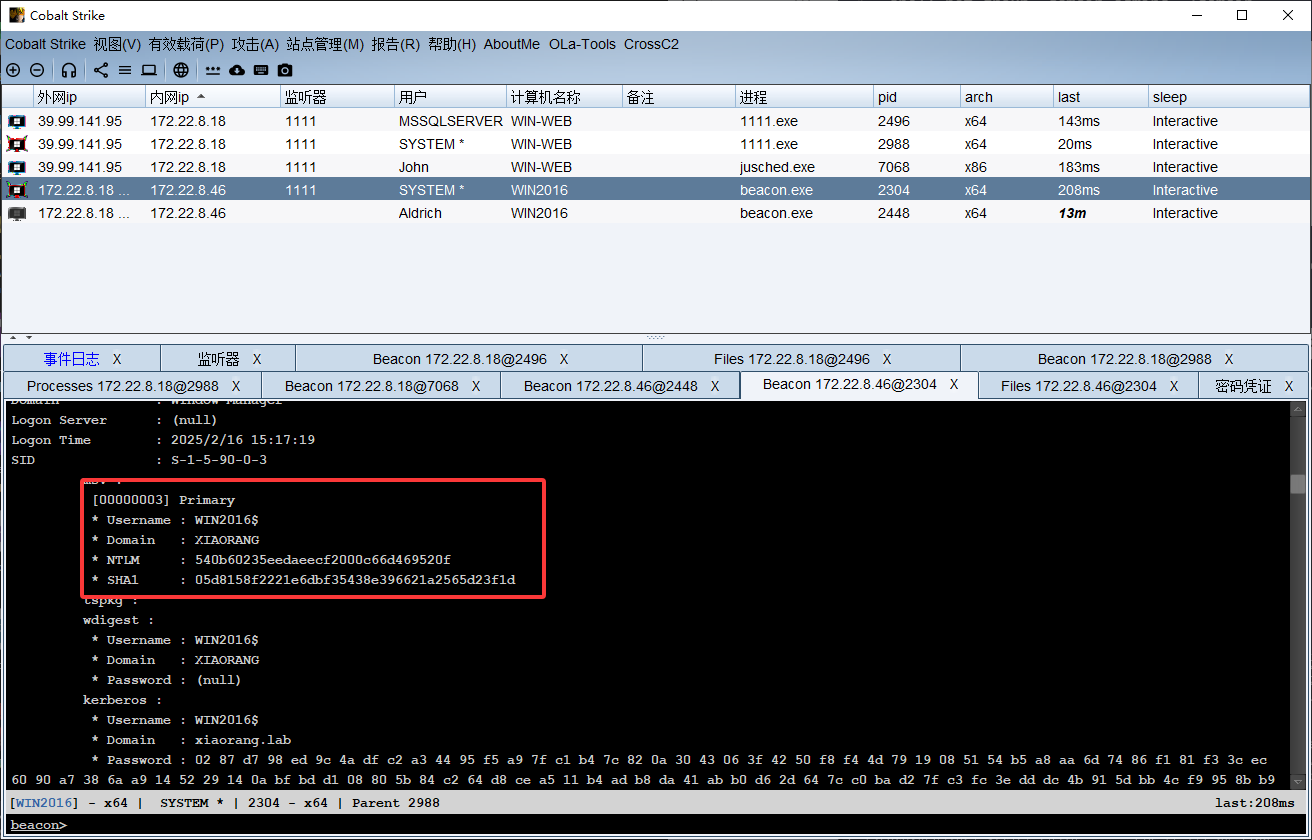
Task: Focus the beacon> command input field
Action: tap(686, 825)
